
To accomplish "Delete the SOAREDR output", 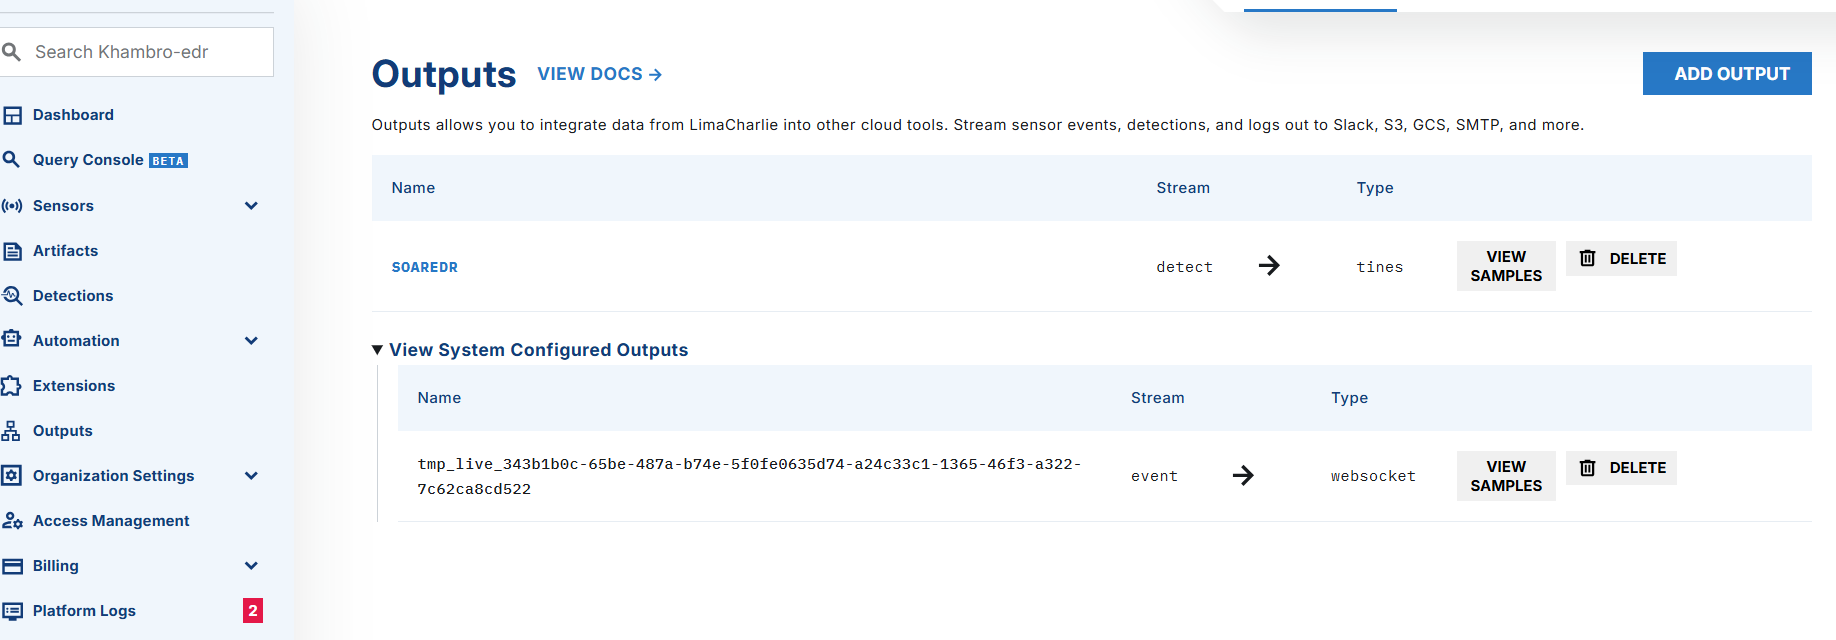I will [x=1621, y=259].
